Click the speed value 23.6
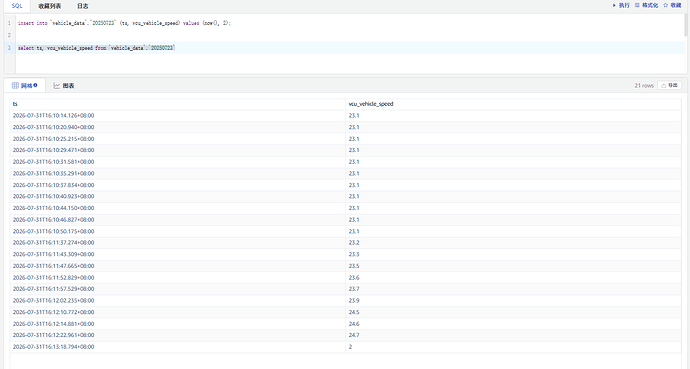 click(x=354, y=278)
